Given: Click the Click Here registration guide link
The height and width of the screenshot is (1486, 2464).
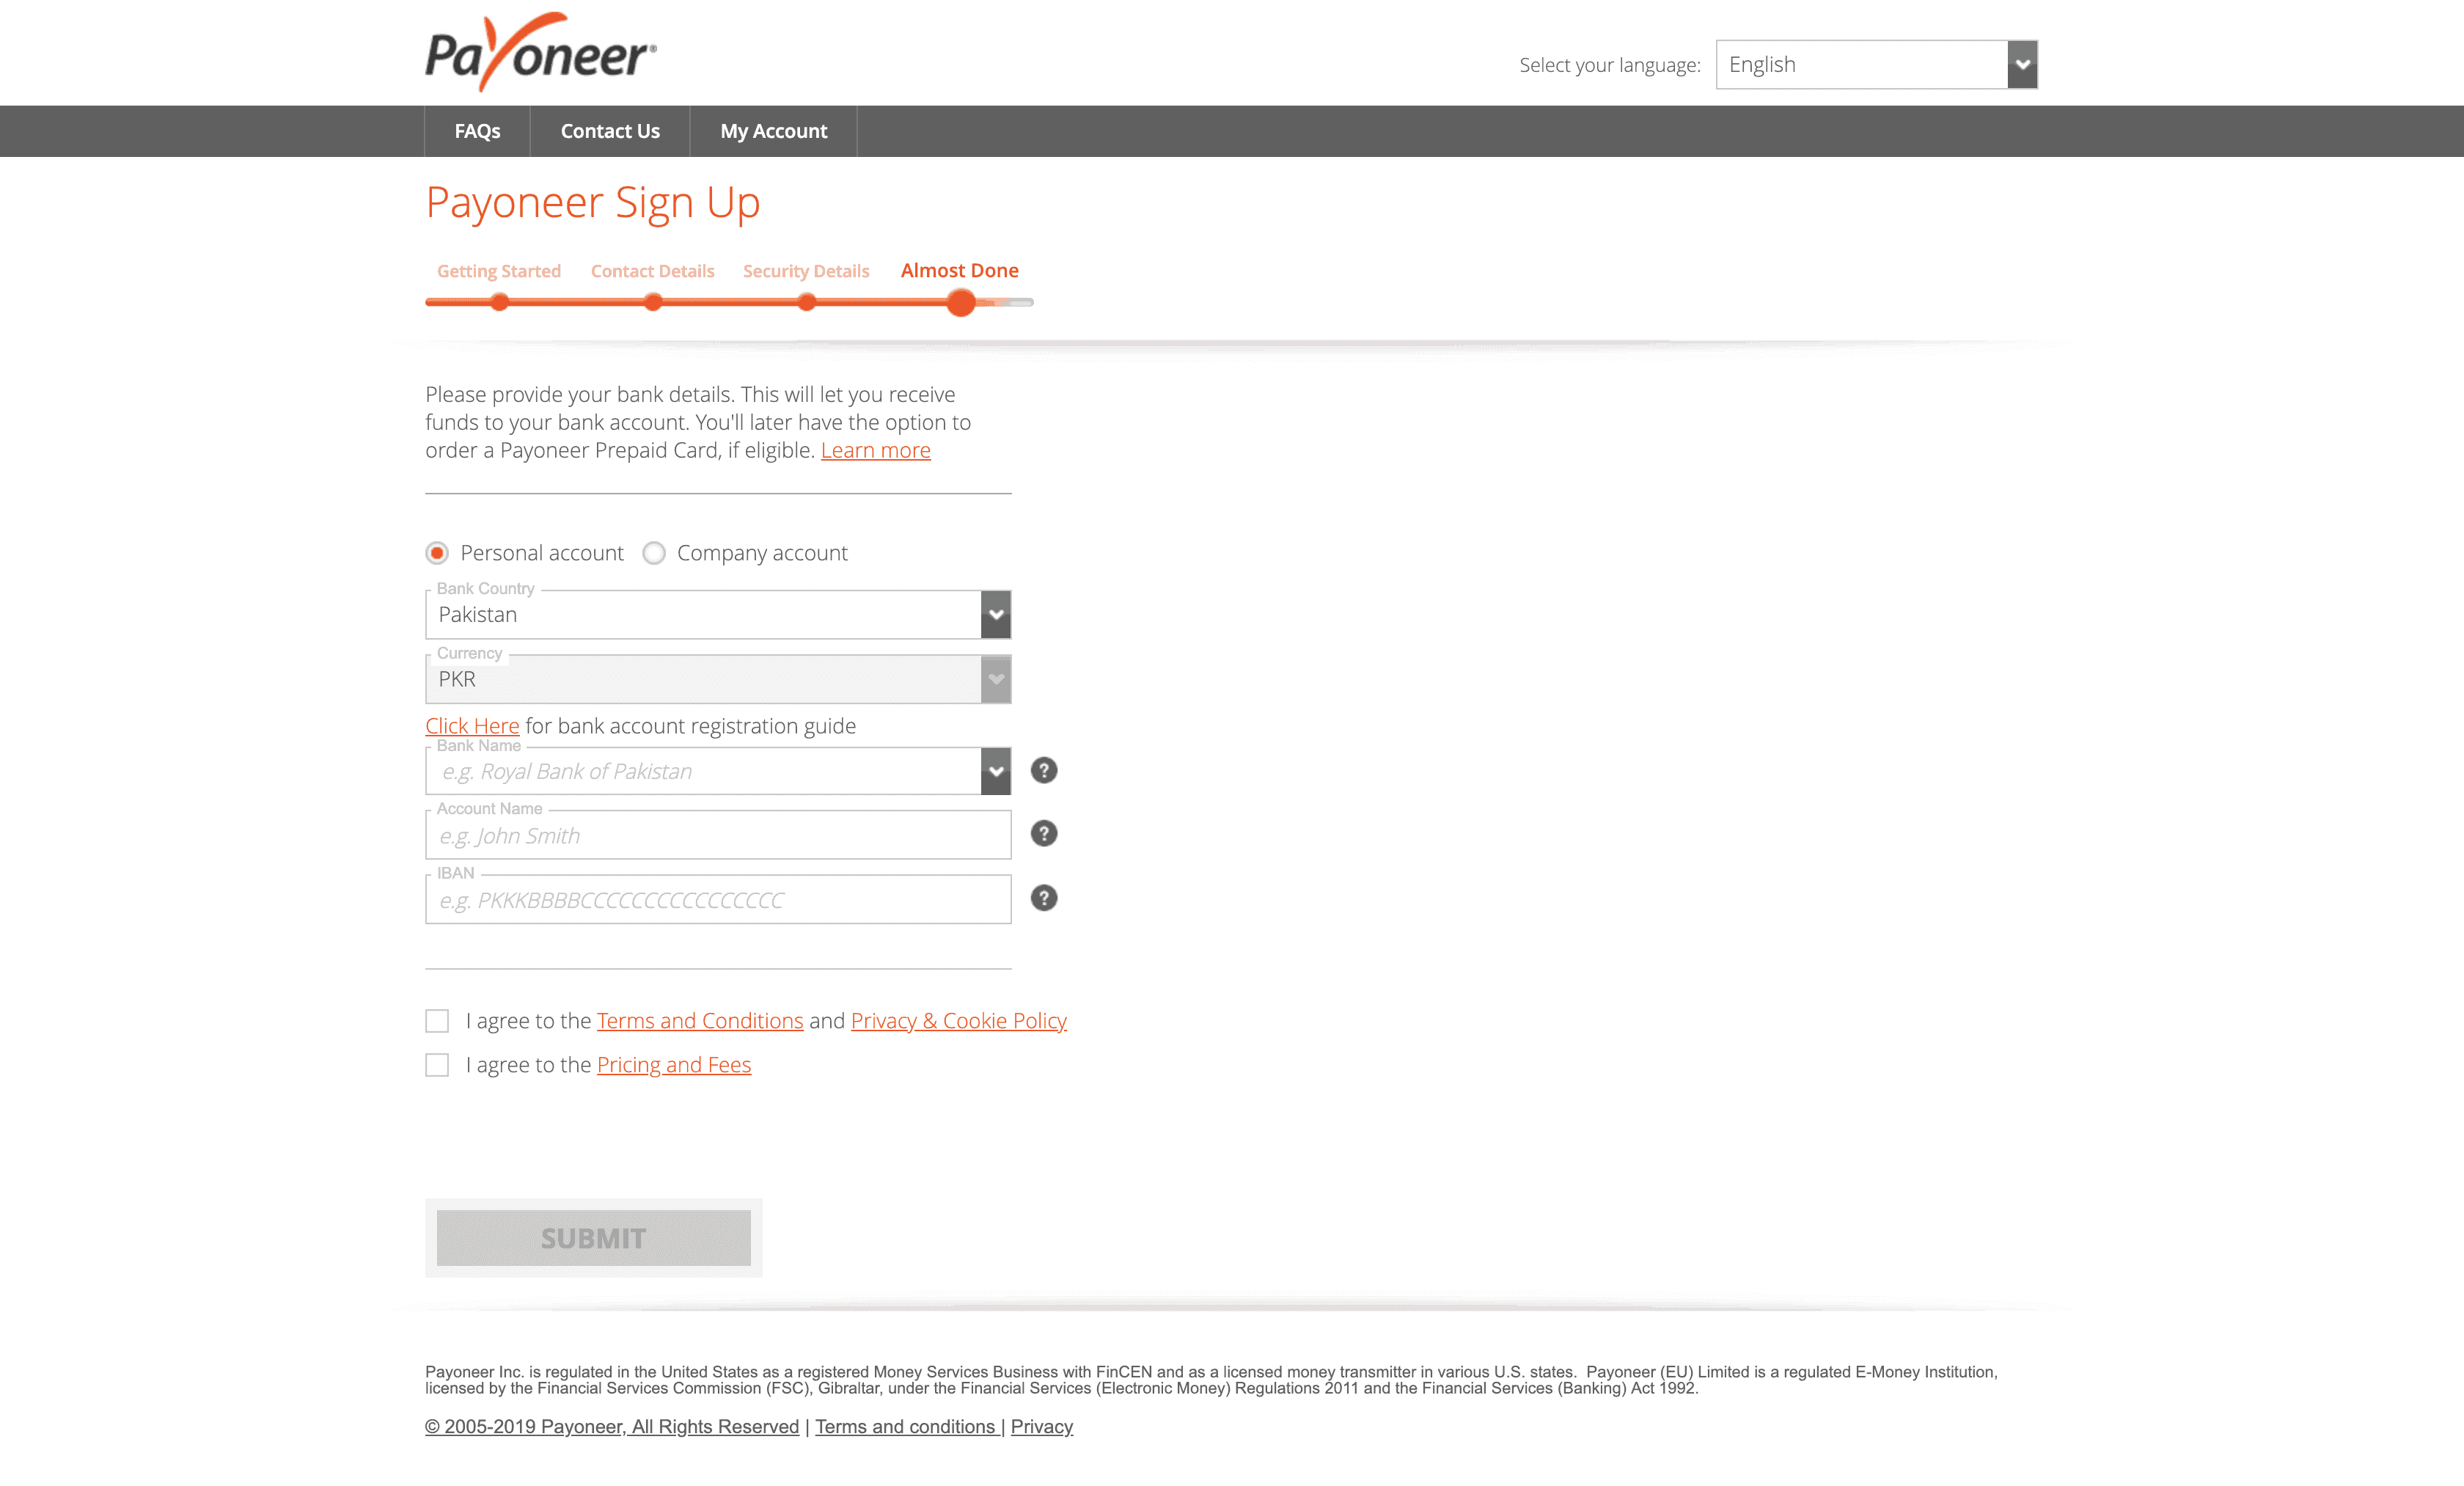Looking at the screenshot, I should click(x=472, y=725).
